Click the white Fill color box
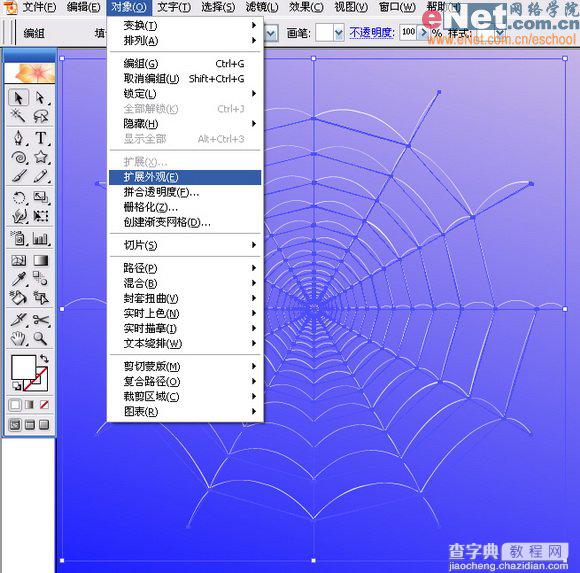The height and width of the screenshot is (573, 580). [x=24, y=367]
